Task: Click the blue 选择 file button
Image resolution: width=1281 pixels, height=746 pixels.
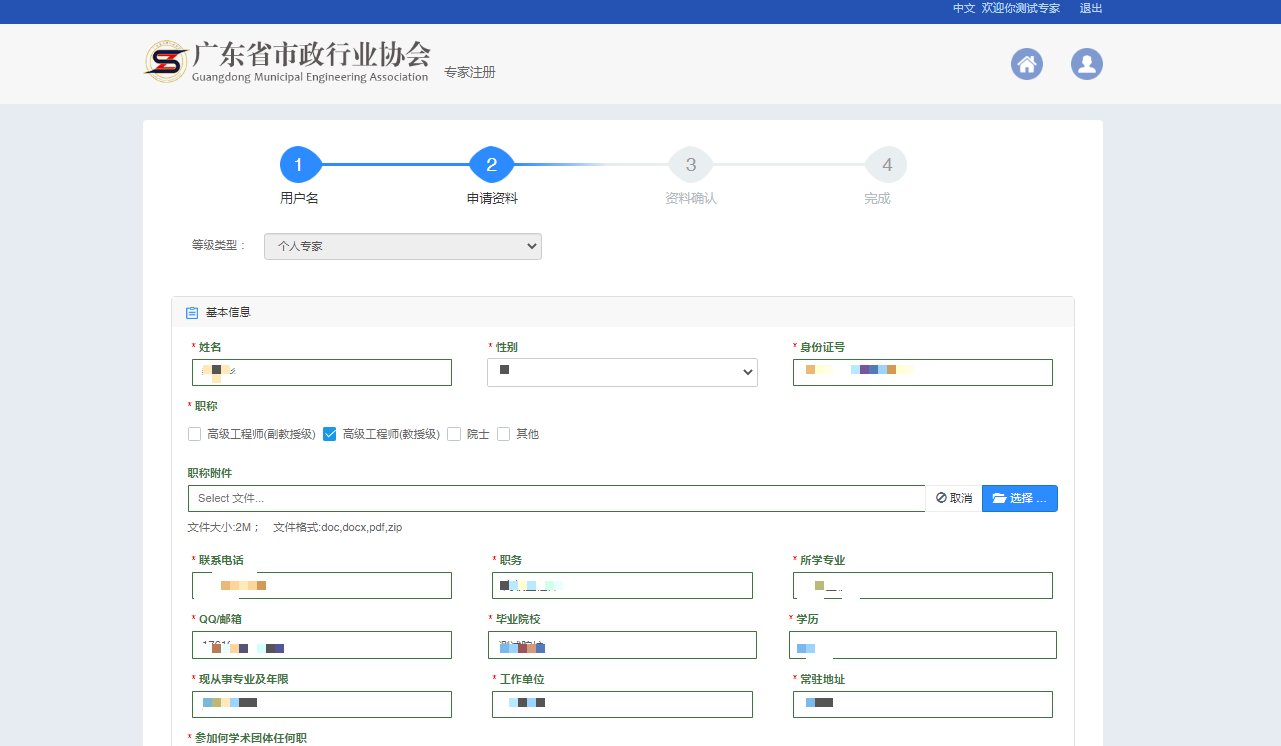Action: click(x=1020, y=498)
